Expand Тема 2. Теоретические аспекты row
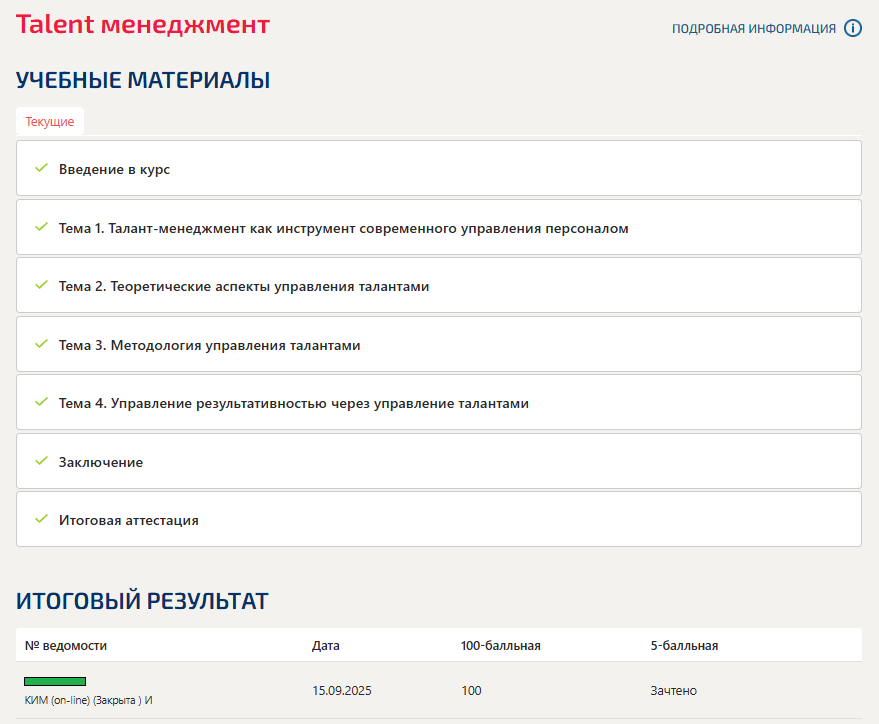 [x=439, y=285]
